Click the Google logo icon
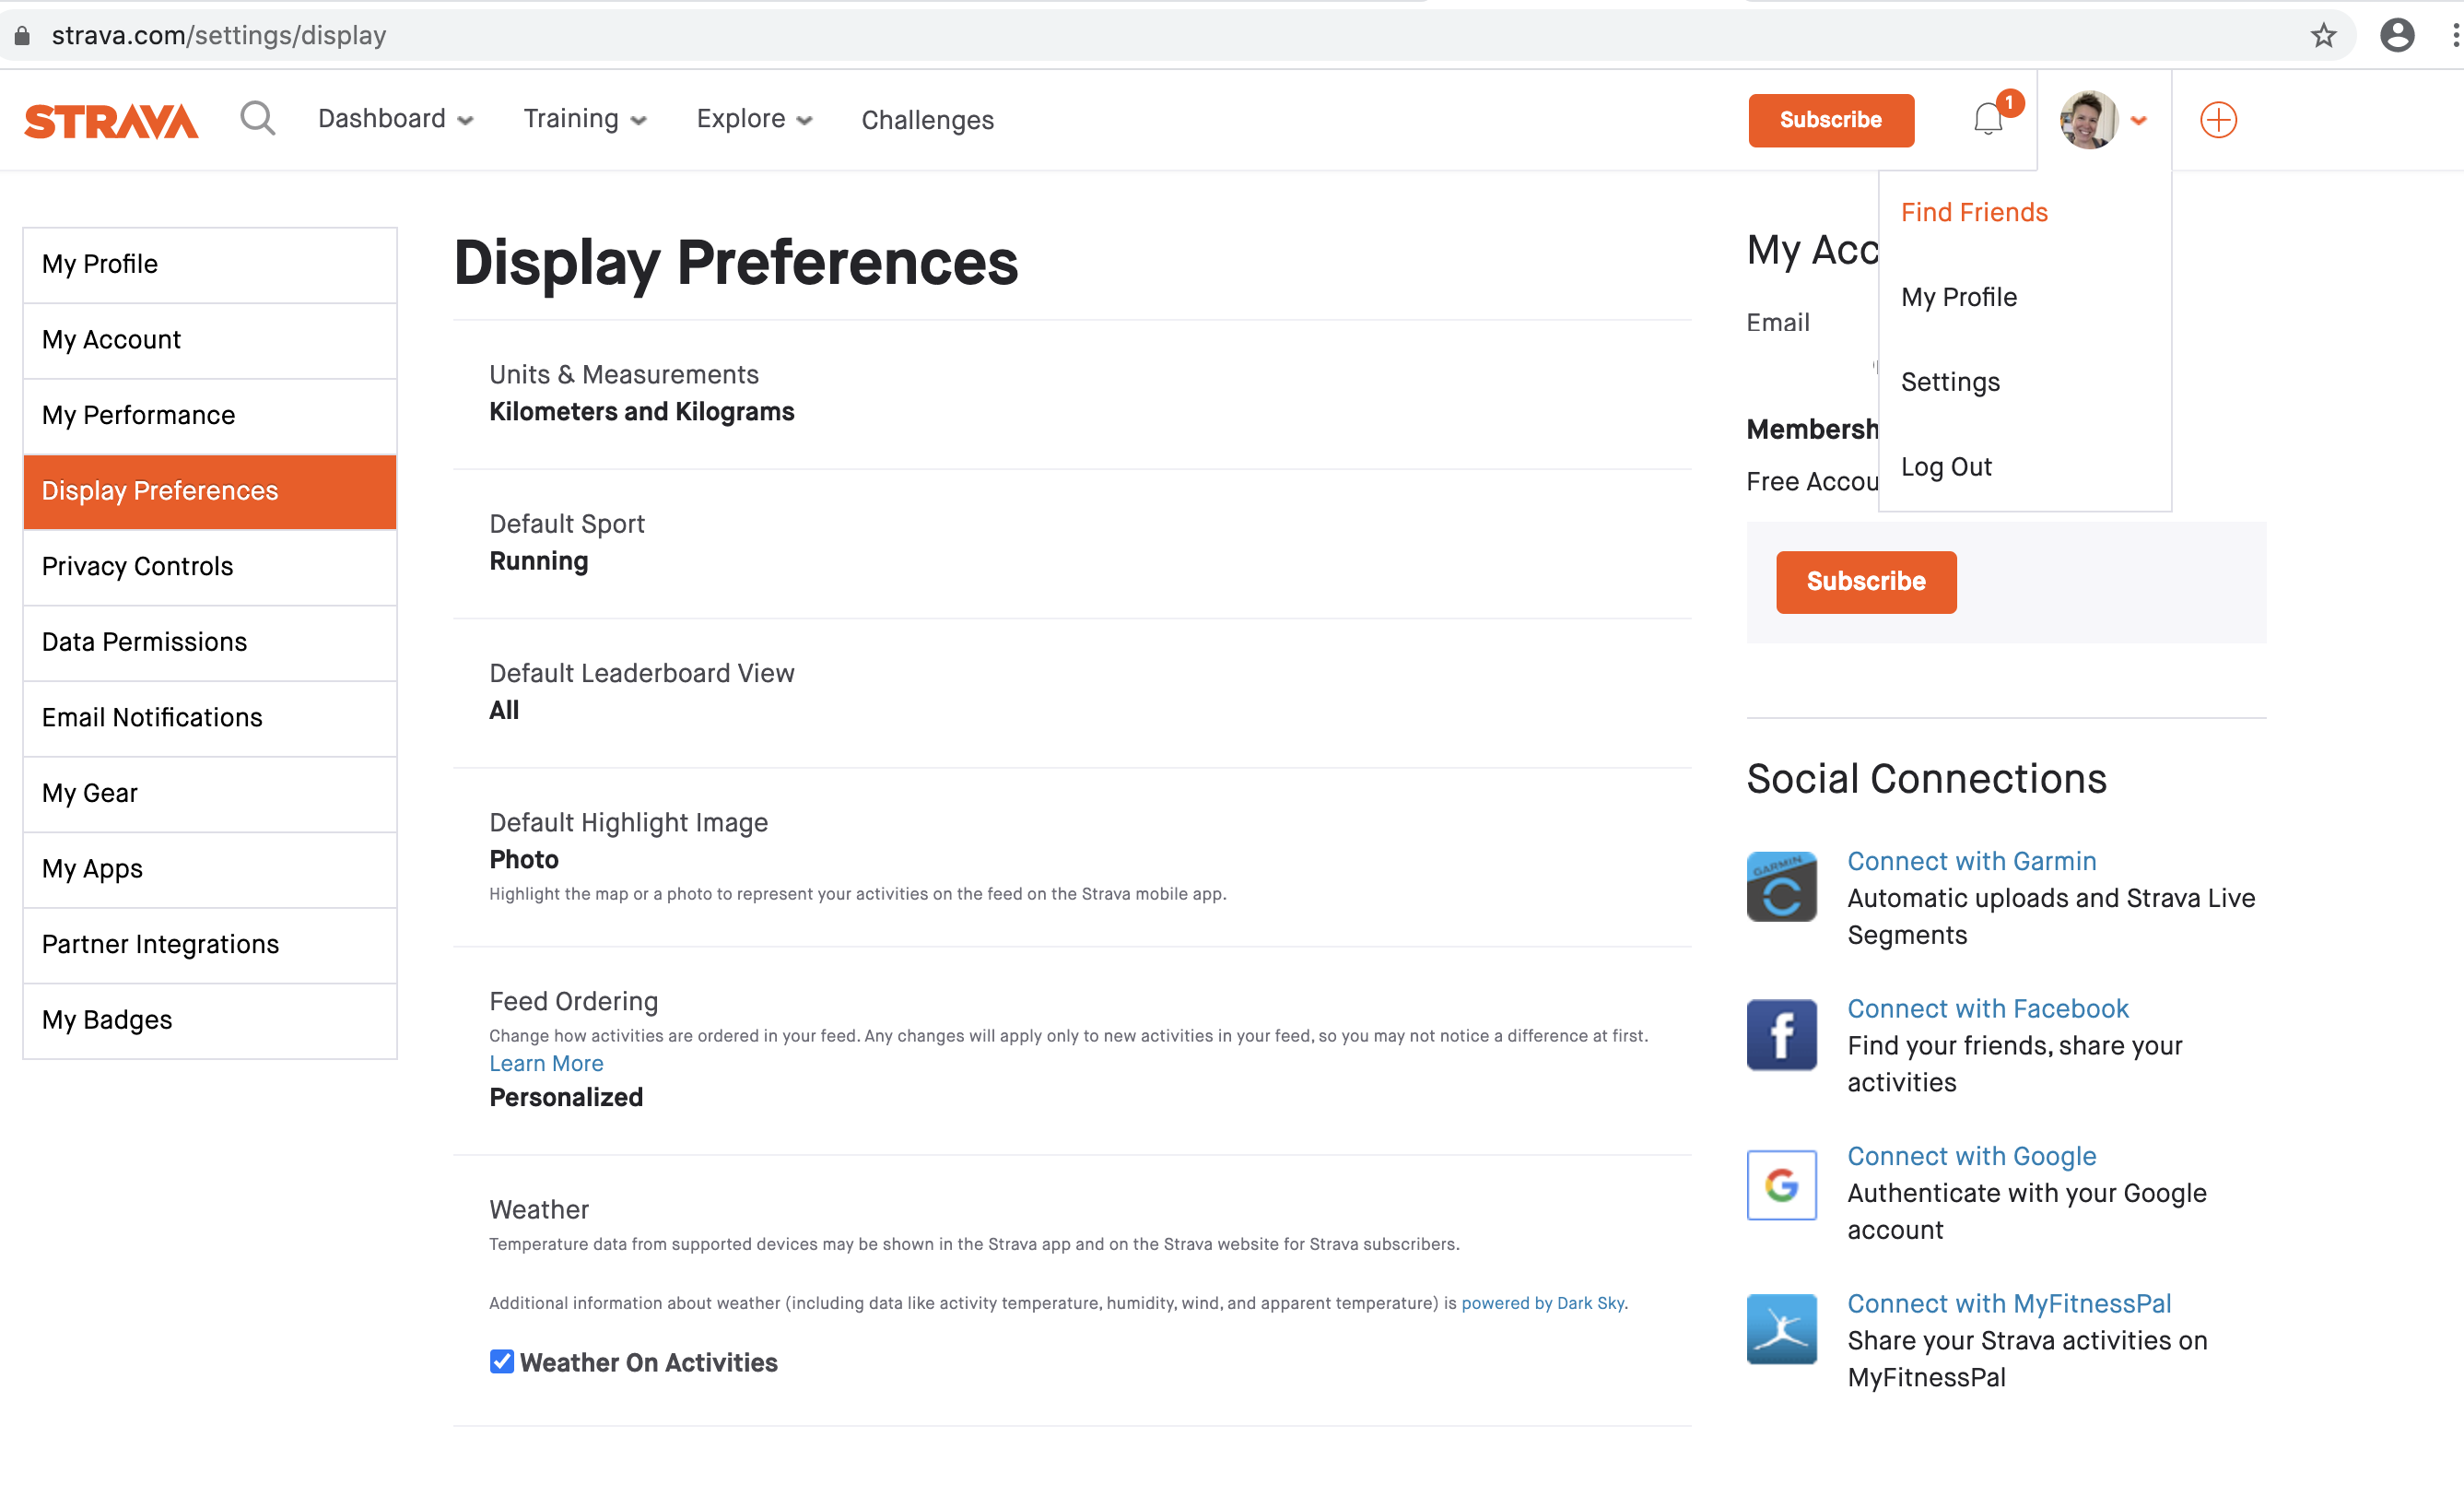 click(x=1781, y=1184)
